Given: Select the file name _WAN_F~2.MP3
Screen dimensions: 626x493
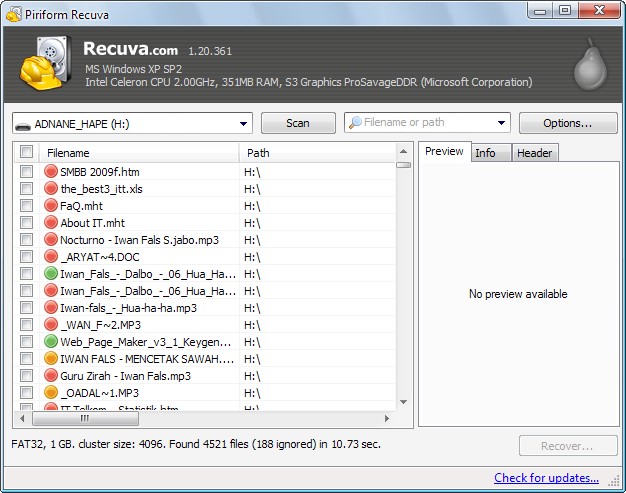Looking at the screenshot, I should [100, 325].
